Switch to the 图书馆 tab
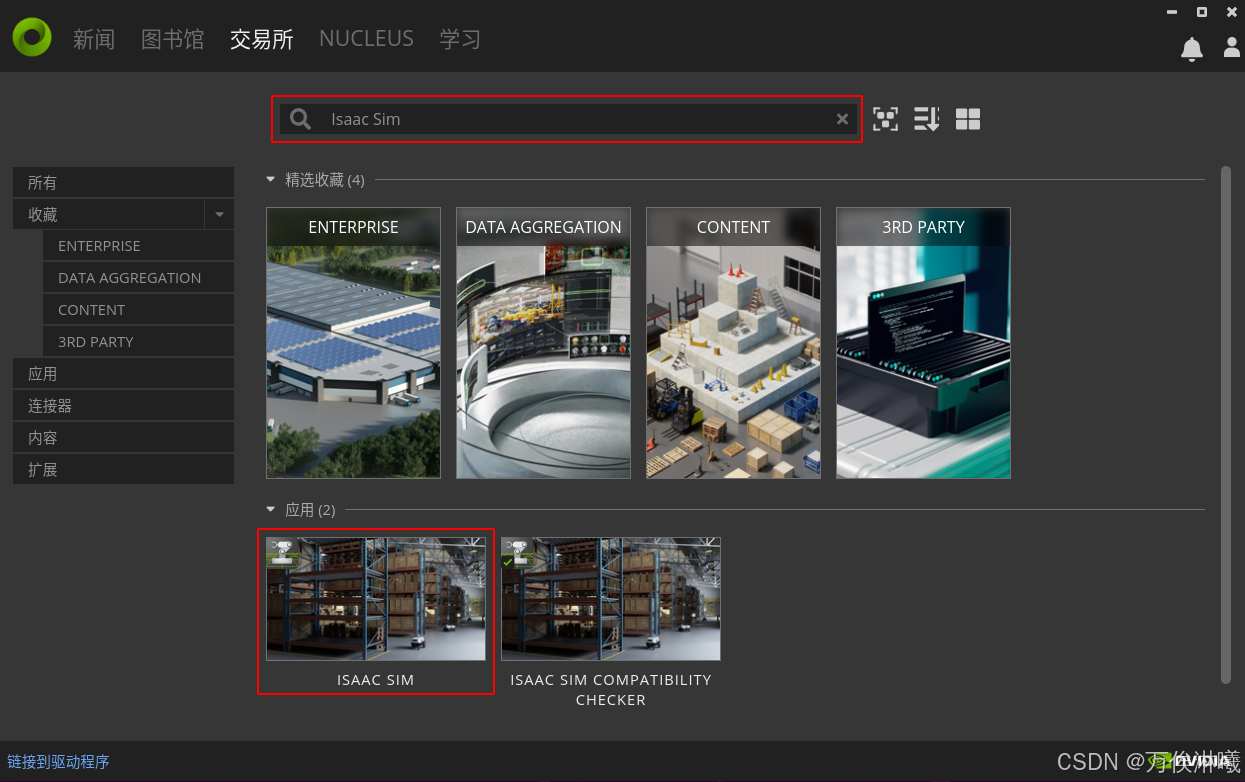The image size is (1245, 782). tap(172, 39)
